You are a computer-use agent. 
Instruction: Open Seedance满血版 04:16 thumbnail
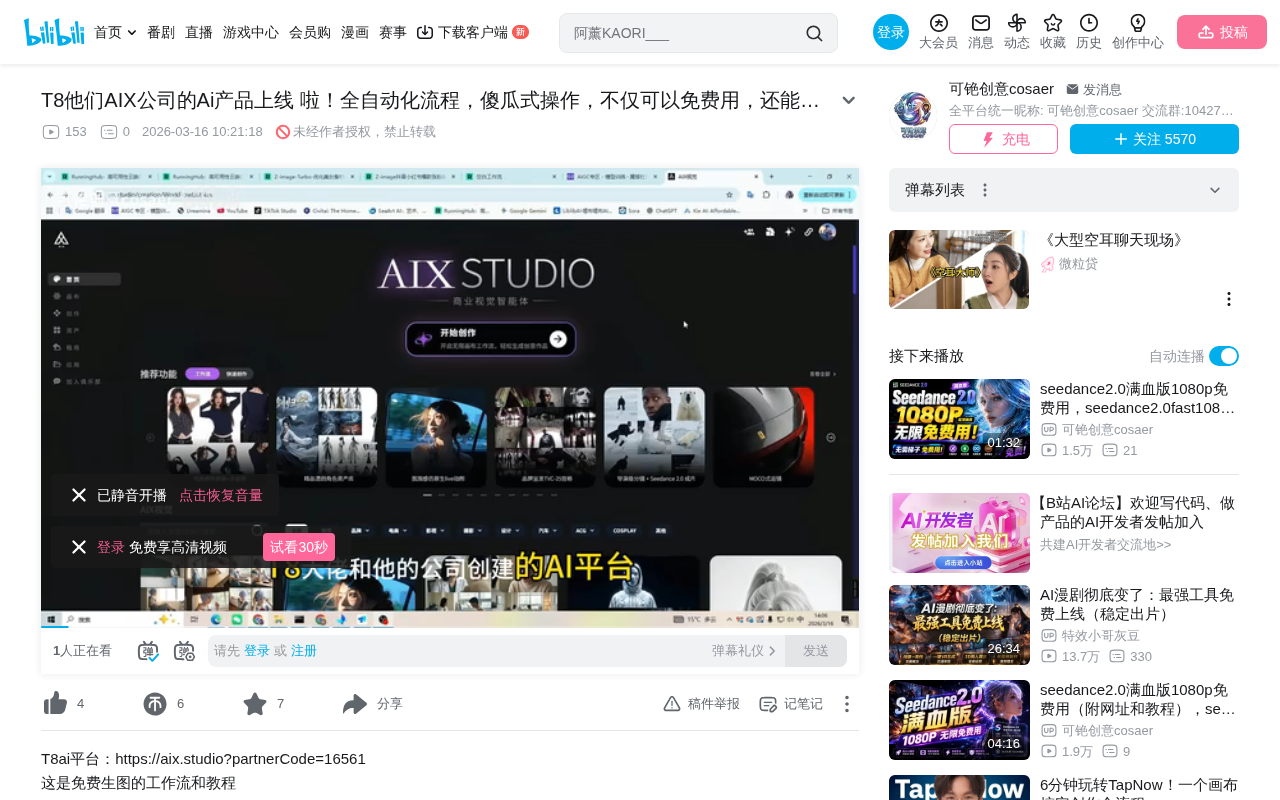tap(959, 720)
